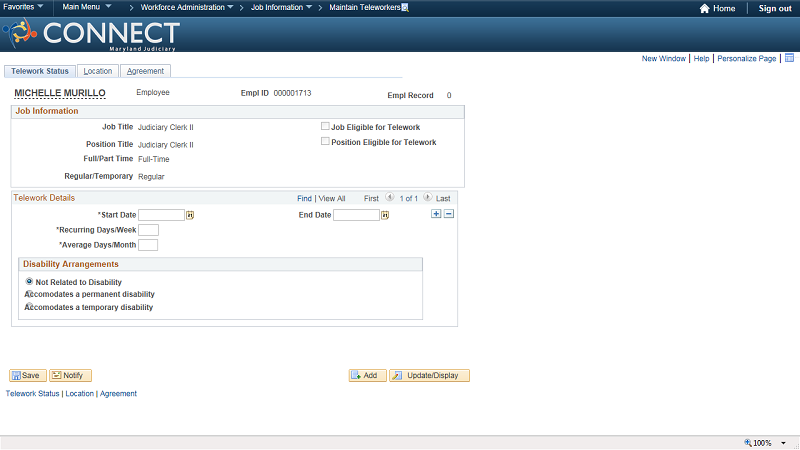Click View All in Telework Details
This screenshot has height=450, width=800.
332,198
